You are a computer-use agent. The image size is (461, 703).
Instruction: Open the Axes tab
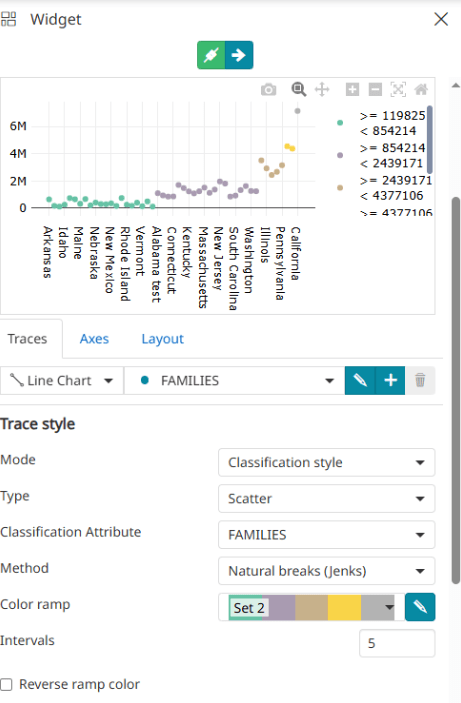(94, 339)
